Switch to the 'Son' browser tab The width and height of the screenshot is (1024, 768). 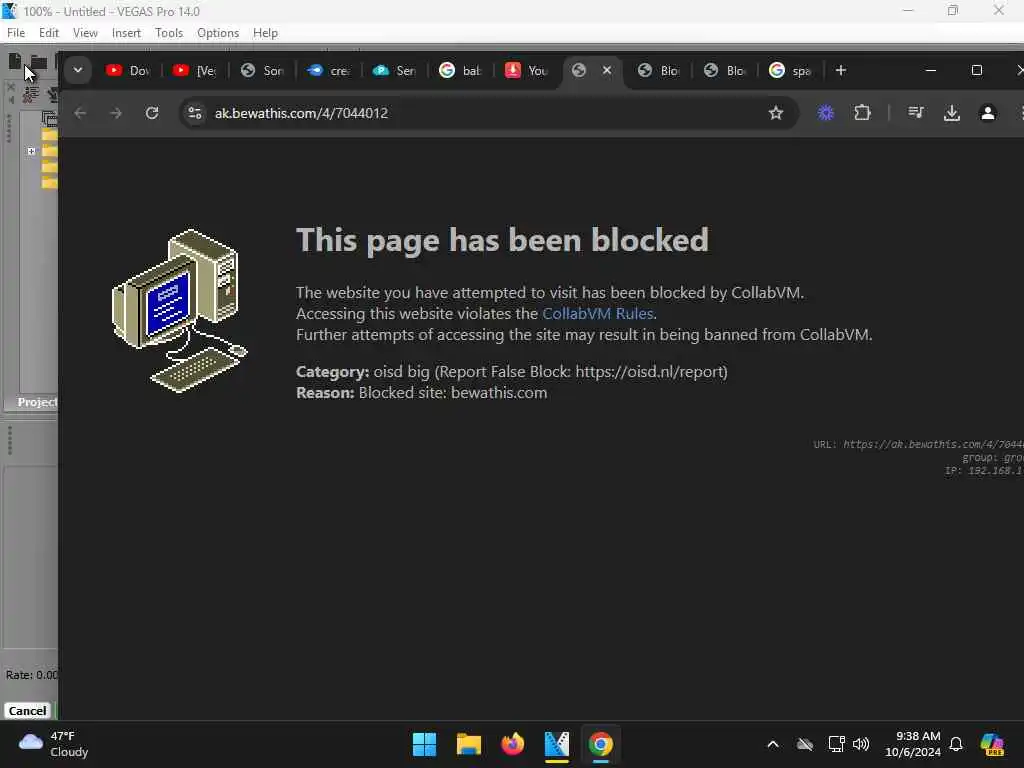[261, 71]
